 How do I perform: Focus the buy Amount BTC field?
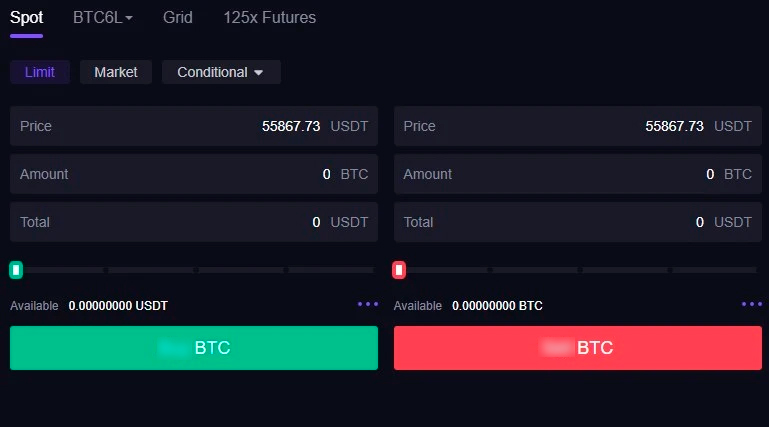tap(194, 174)
